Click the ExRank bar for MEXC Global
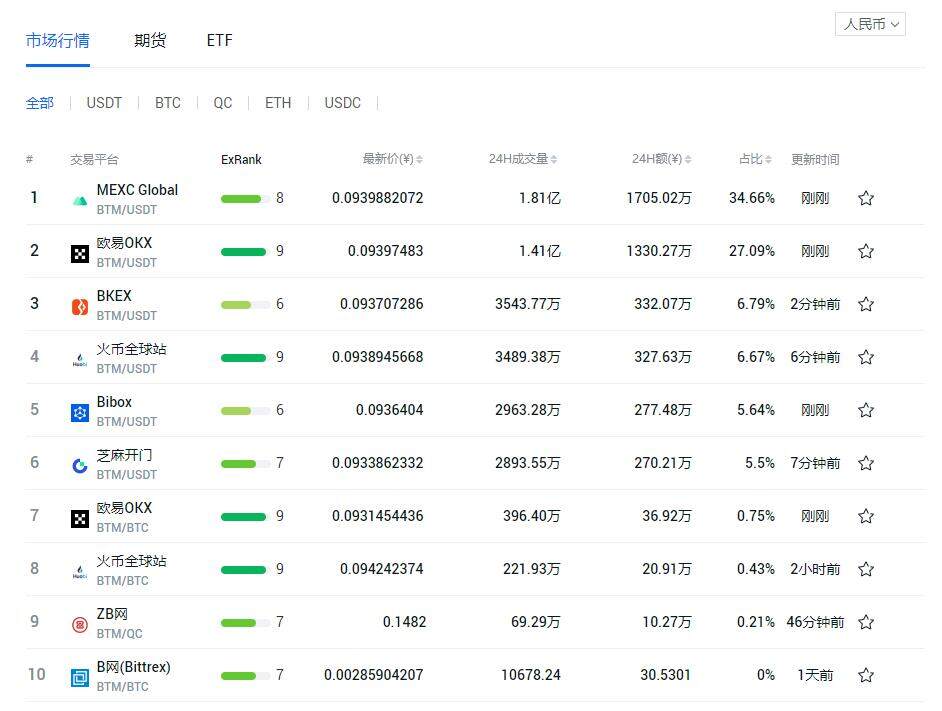 pos(240,198)
